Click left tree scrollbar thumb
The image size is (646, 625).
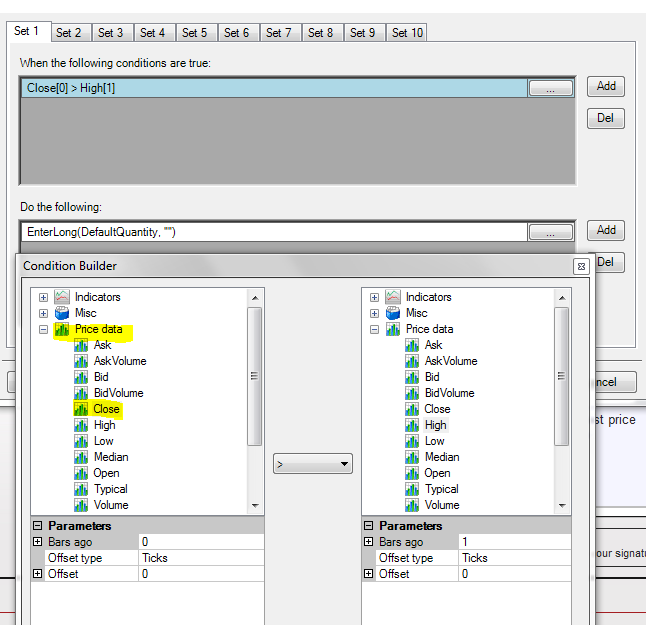[x=255, y=376]
